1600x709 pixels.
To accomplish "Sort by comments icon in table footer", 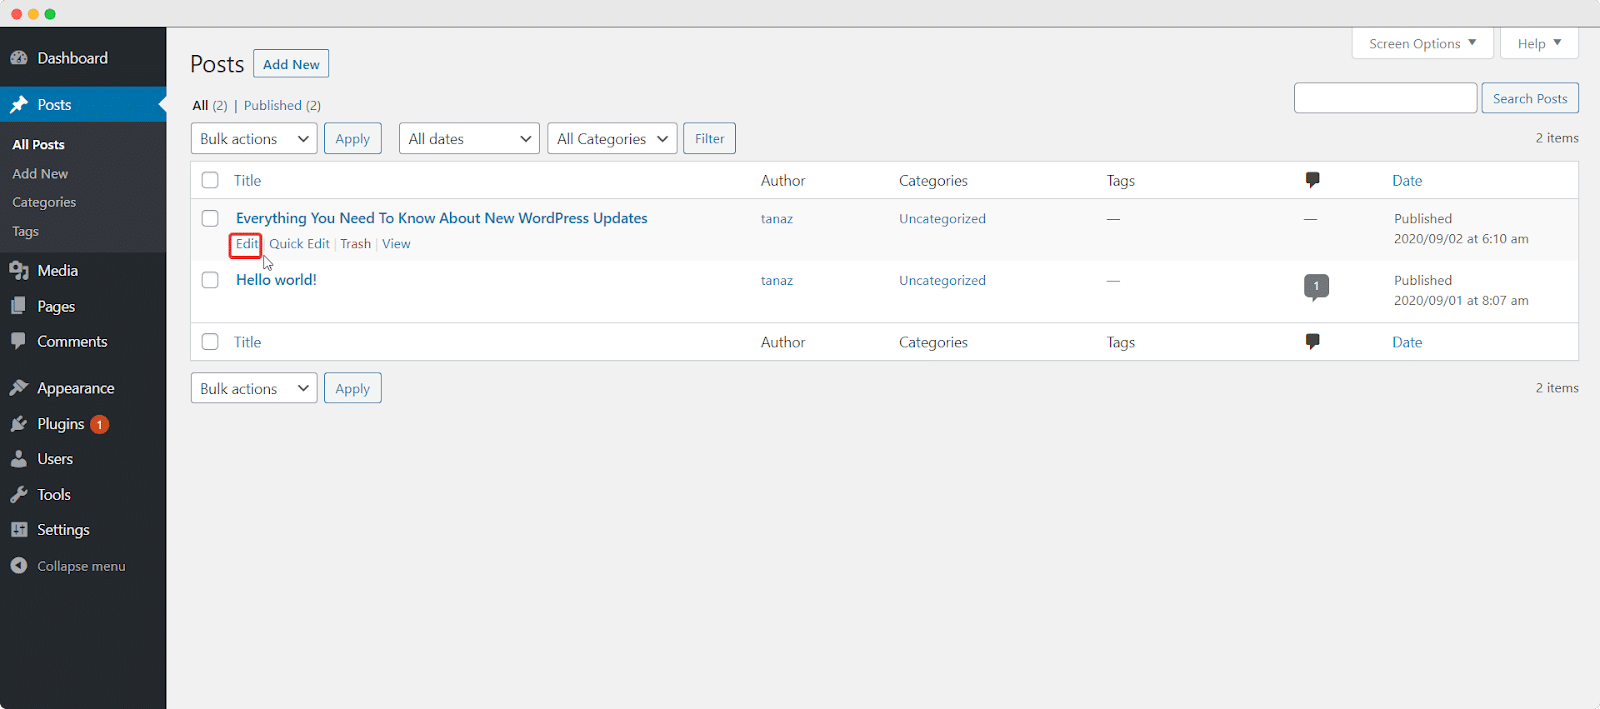I will (x=1313, y=342).
